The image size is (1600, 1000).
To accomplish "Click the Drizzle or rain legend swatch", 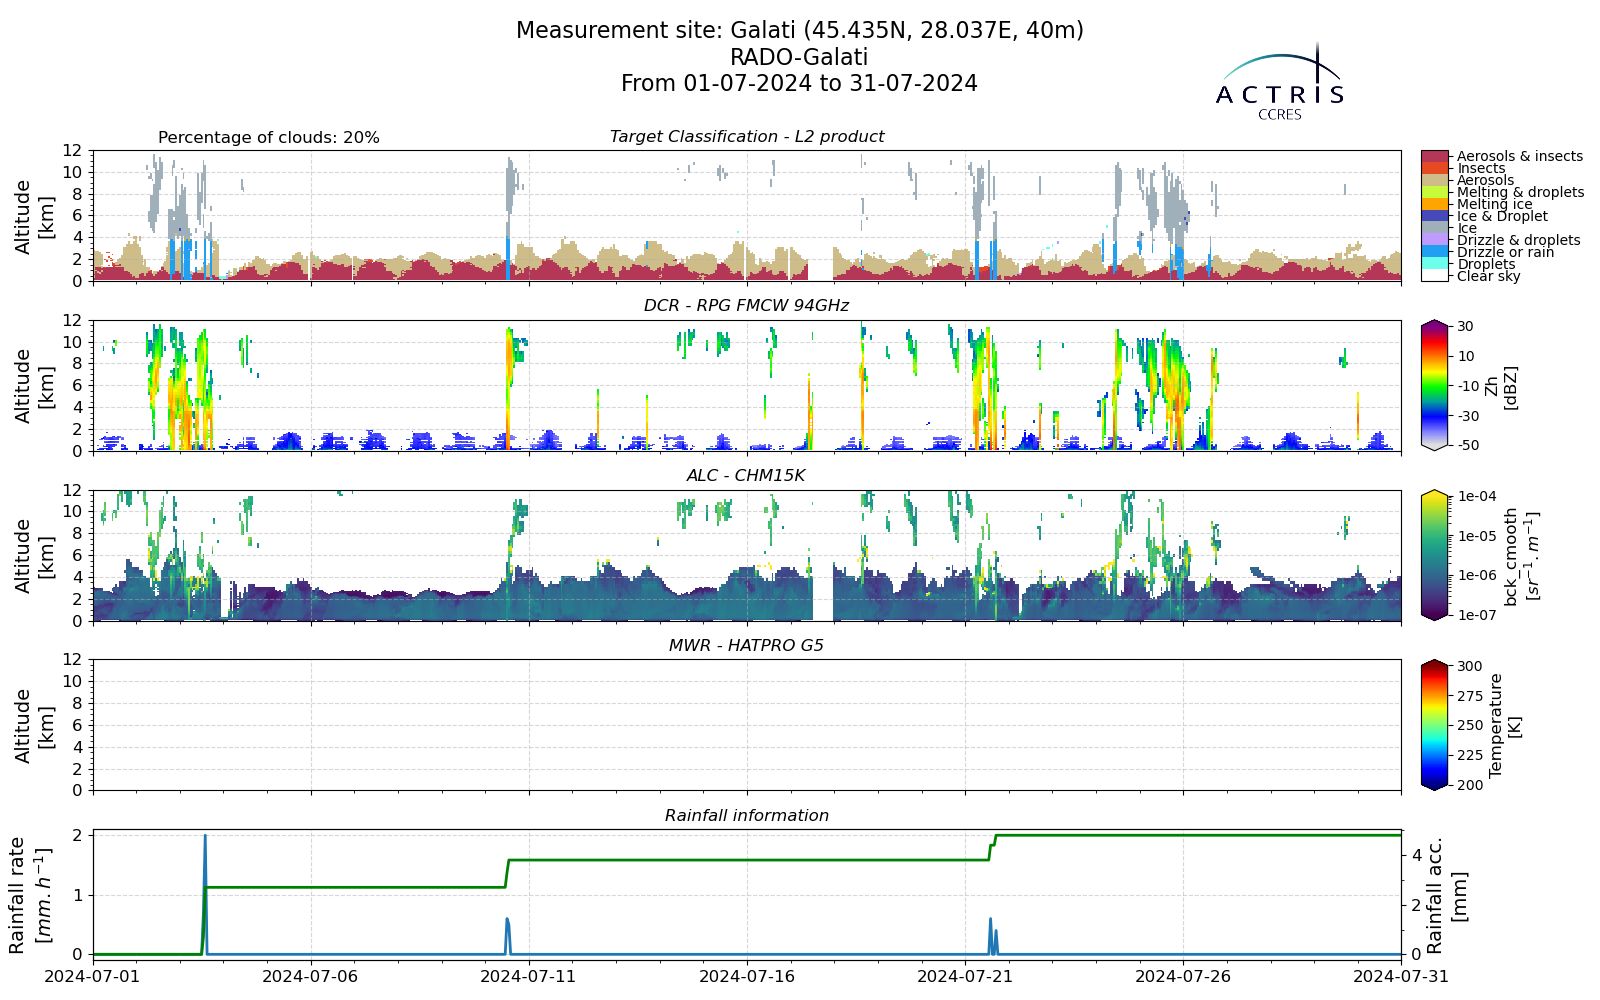I will [1435, 252].
